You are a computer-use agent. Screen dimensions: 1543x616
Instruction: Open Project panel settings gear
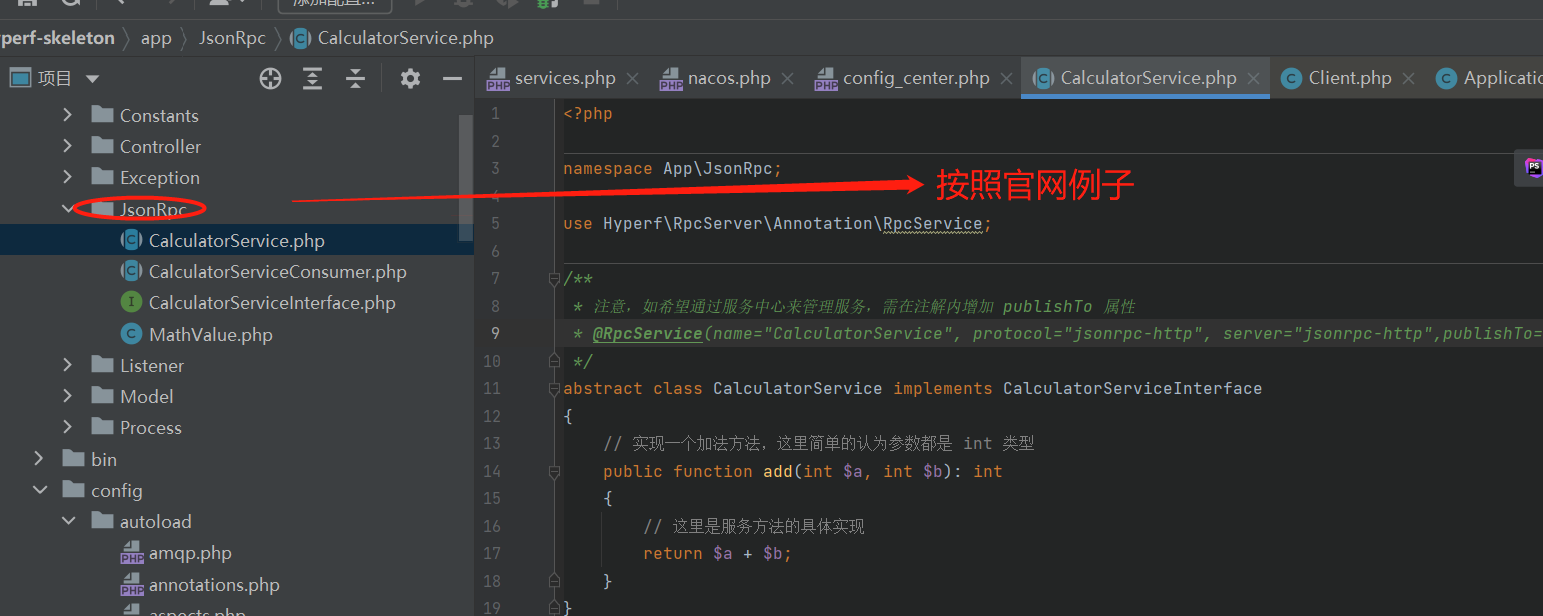coord(410,79)
